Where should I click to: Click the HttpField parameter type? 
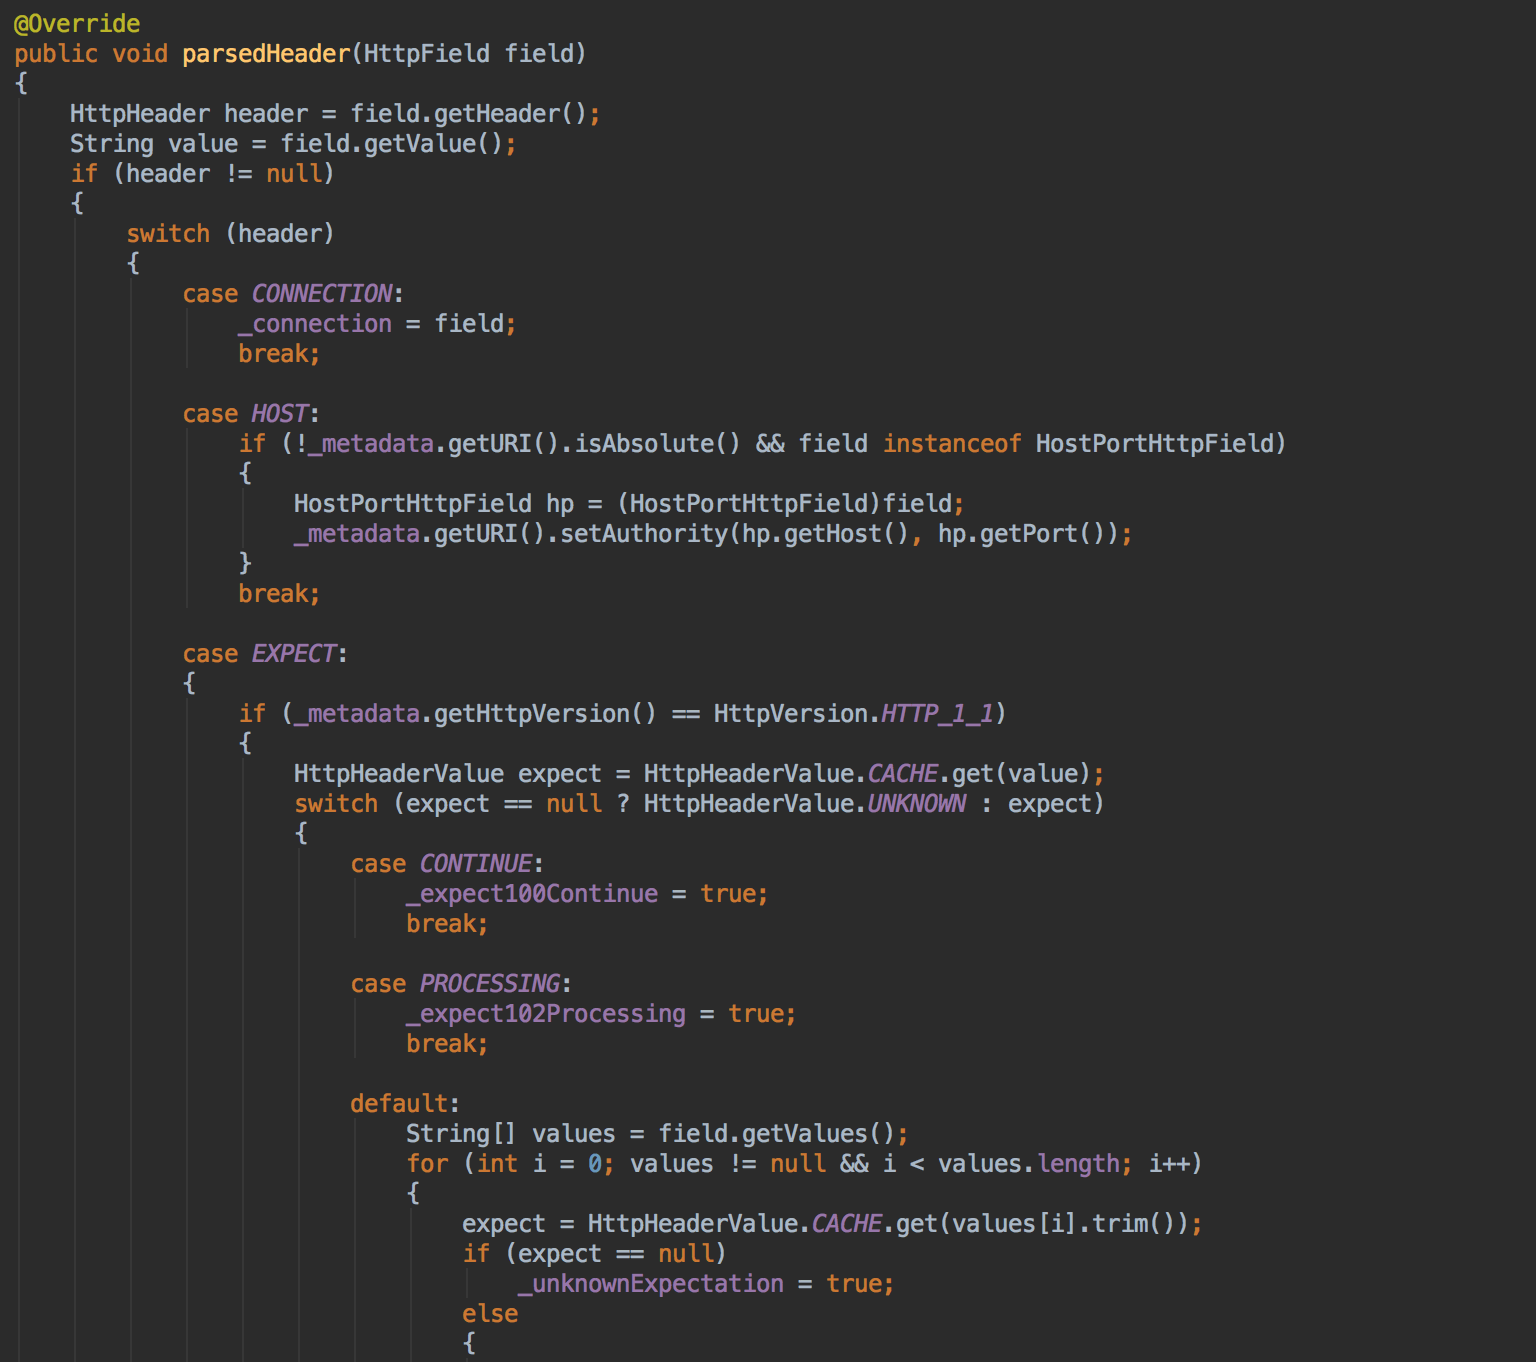(x=427, y=53)
